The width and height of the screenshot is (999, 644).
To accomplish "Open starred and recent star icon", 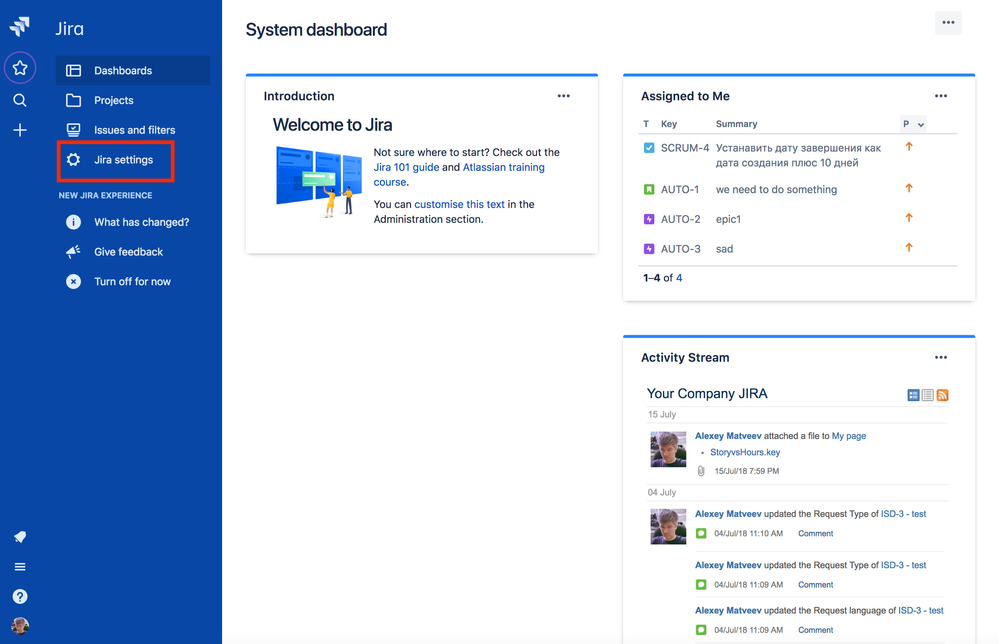I will pos(20,68).
